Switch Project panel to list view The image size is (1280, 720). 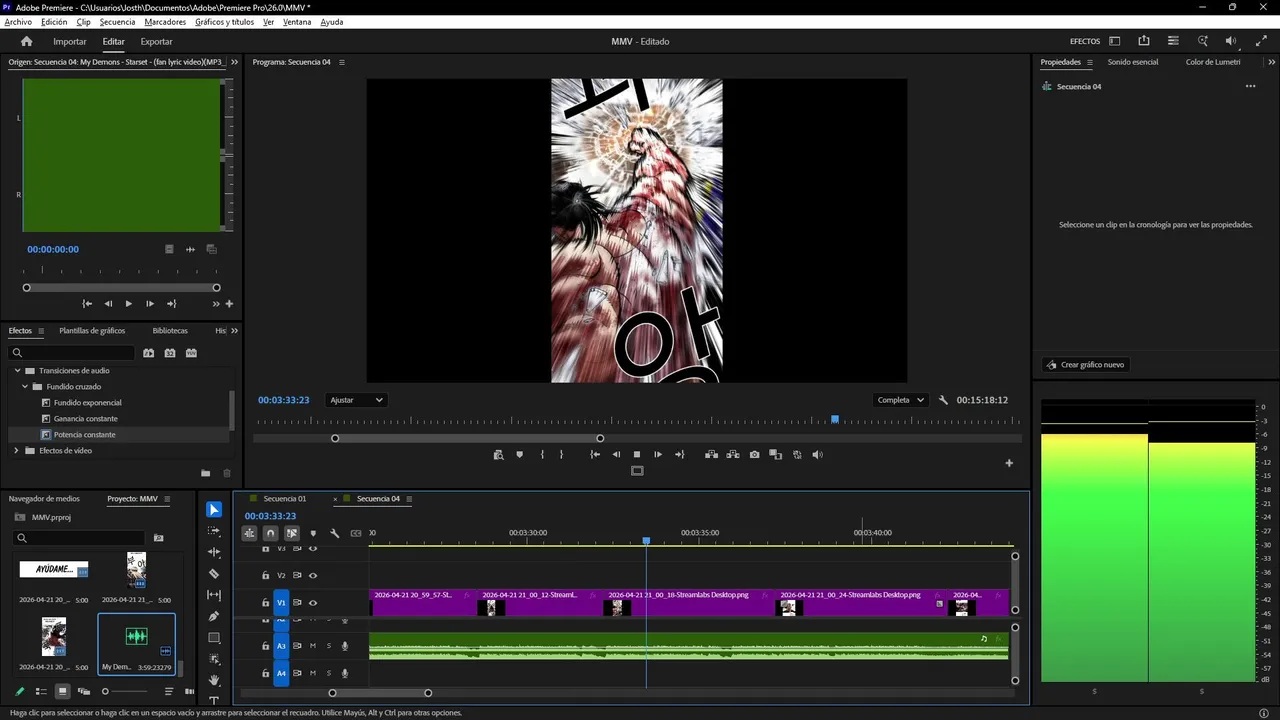coord(41,691)
